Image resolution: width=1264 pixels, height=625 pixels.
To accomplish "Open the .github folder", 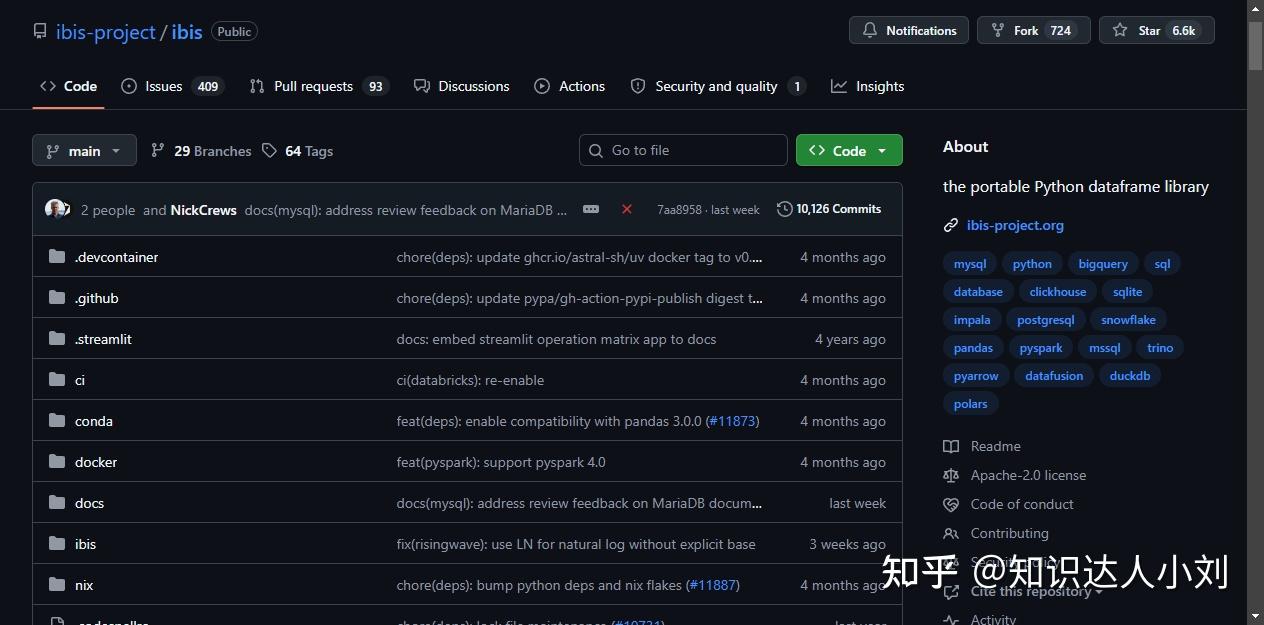I will pos(97,298).
